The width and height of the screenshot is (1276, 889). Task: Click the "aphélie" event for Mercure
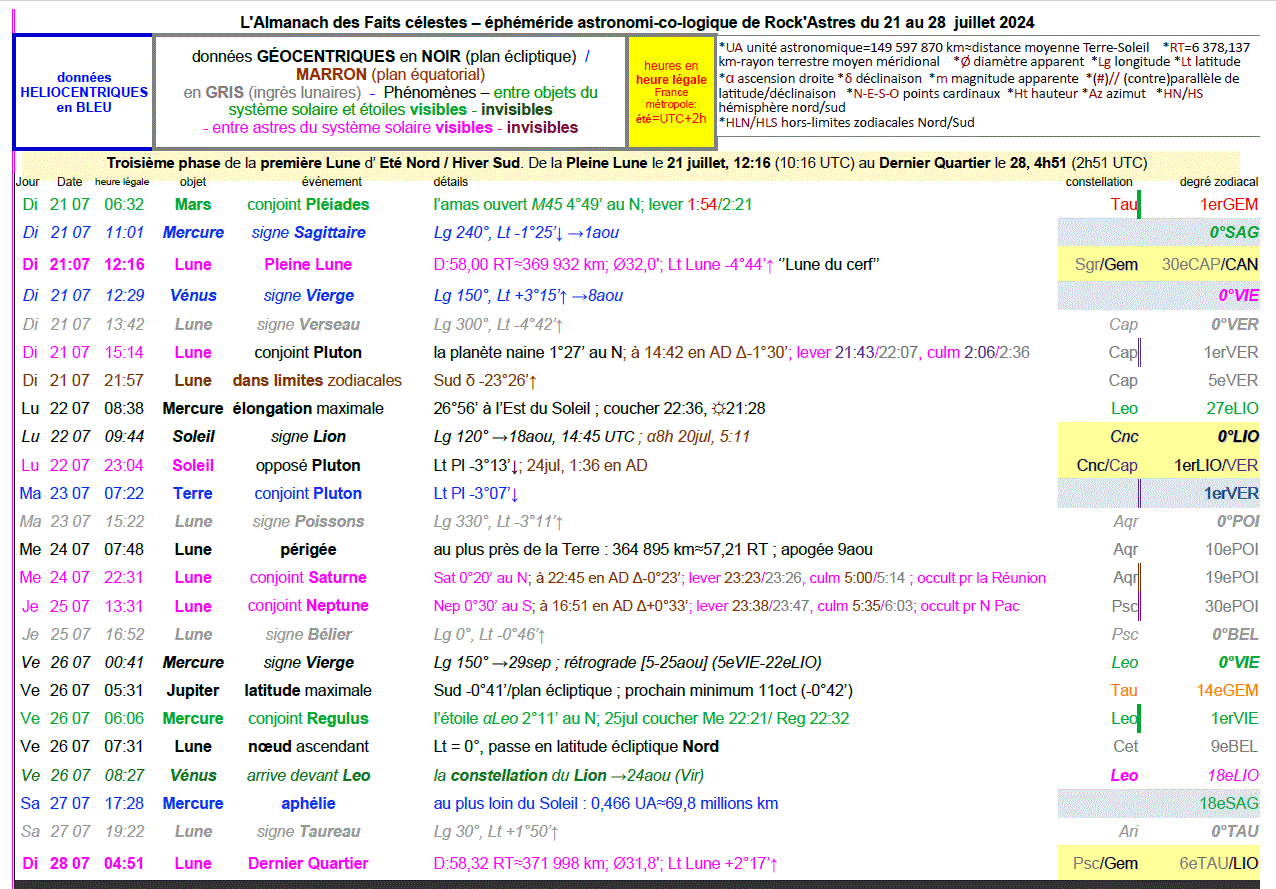pyautogui.click(x=308, y=803)
